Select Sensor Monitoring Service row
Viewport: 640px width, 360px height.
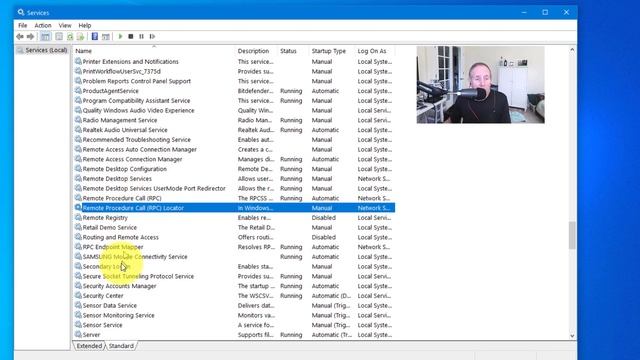click(x=118, y=315)
